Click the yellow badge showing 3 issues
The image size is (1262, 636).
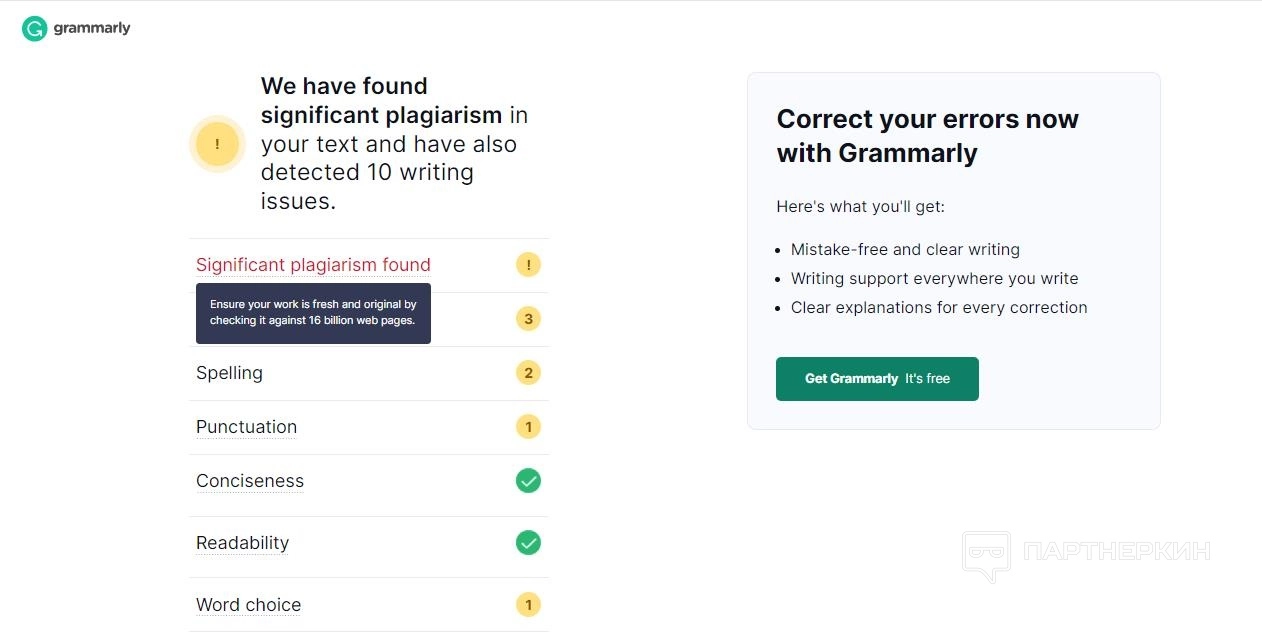click(528, 319)
